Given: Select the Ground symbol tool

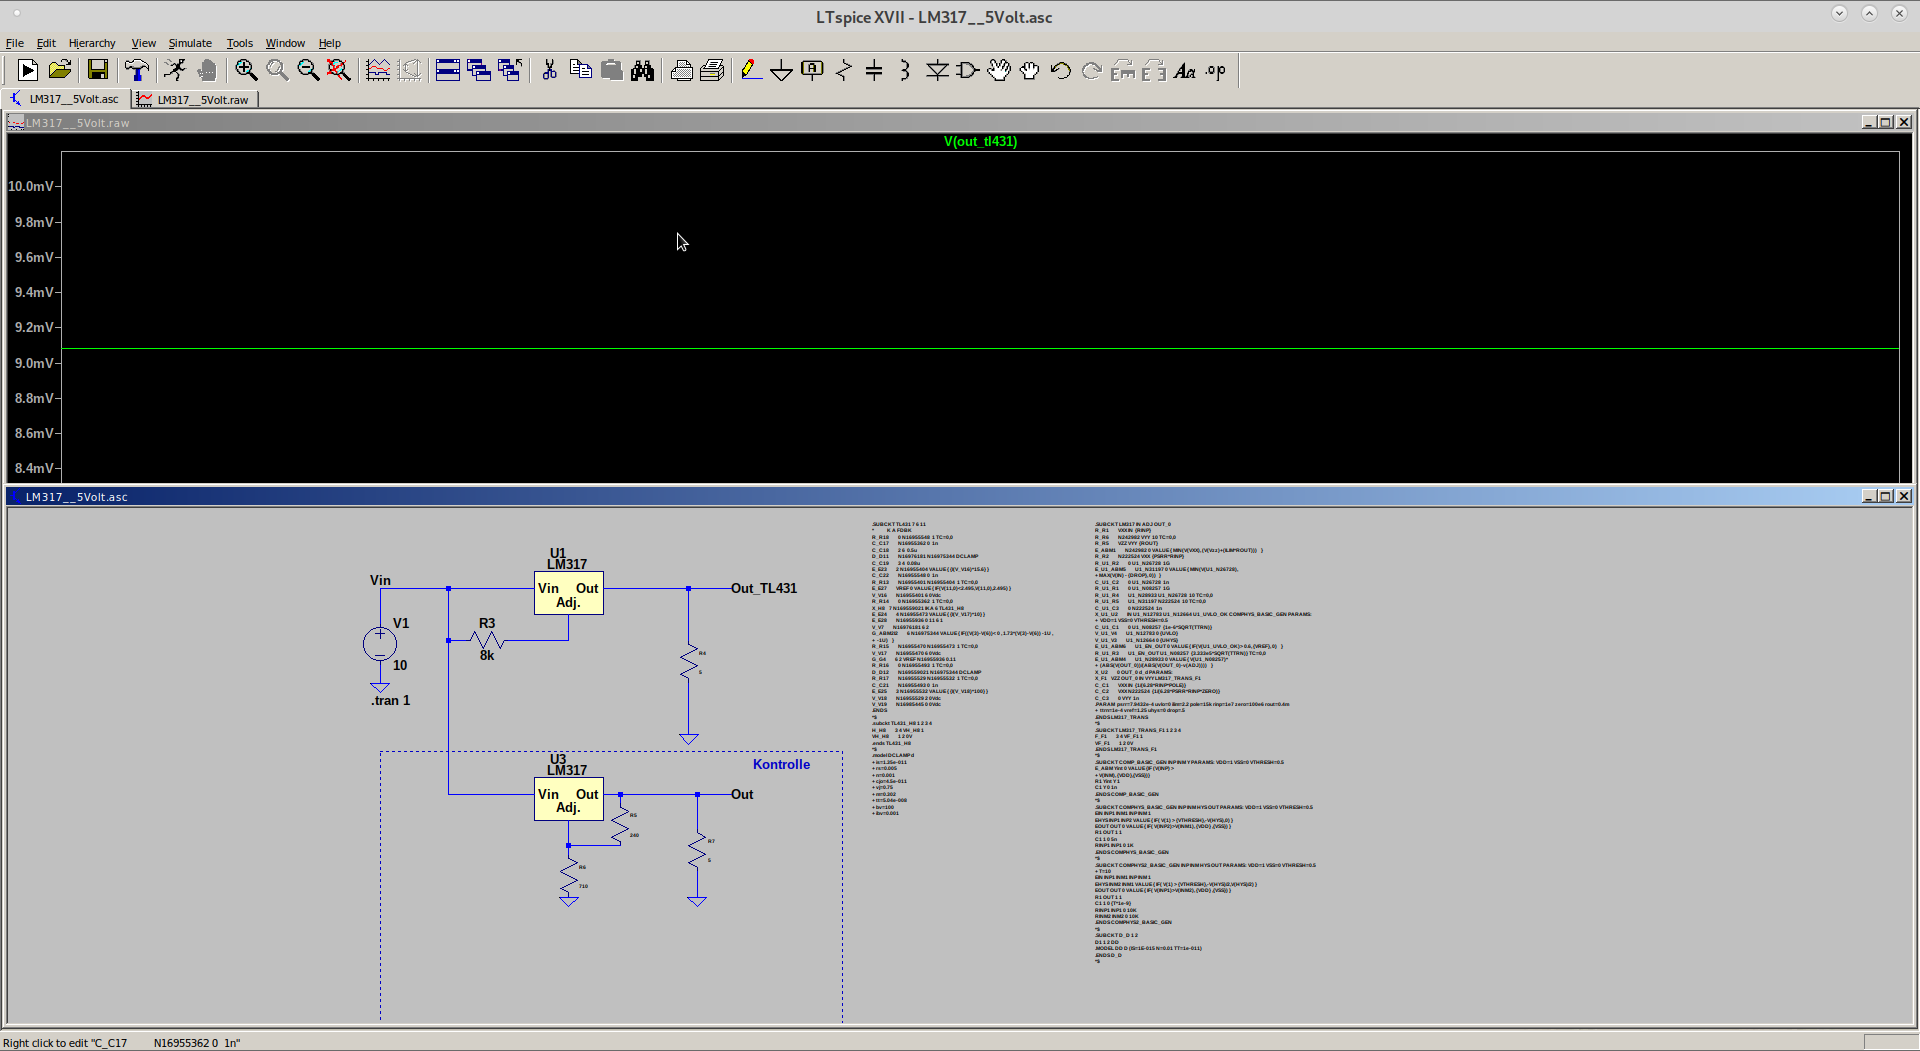Looking at the screenshot, I should [x=782, y=70].
